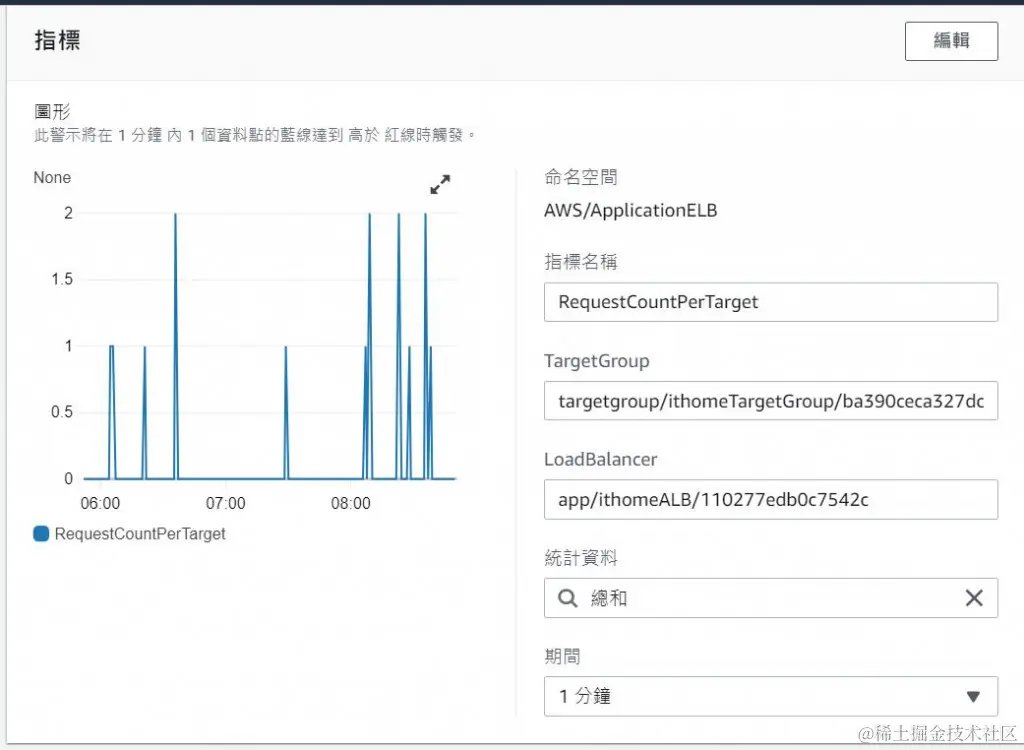Click the None axis label above the chart
Image resolution: width=1024 pixels, height=750 pixels.
pos(52,177)
